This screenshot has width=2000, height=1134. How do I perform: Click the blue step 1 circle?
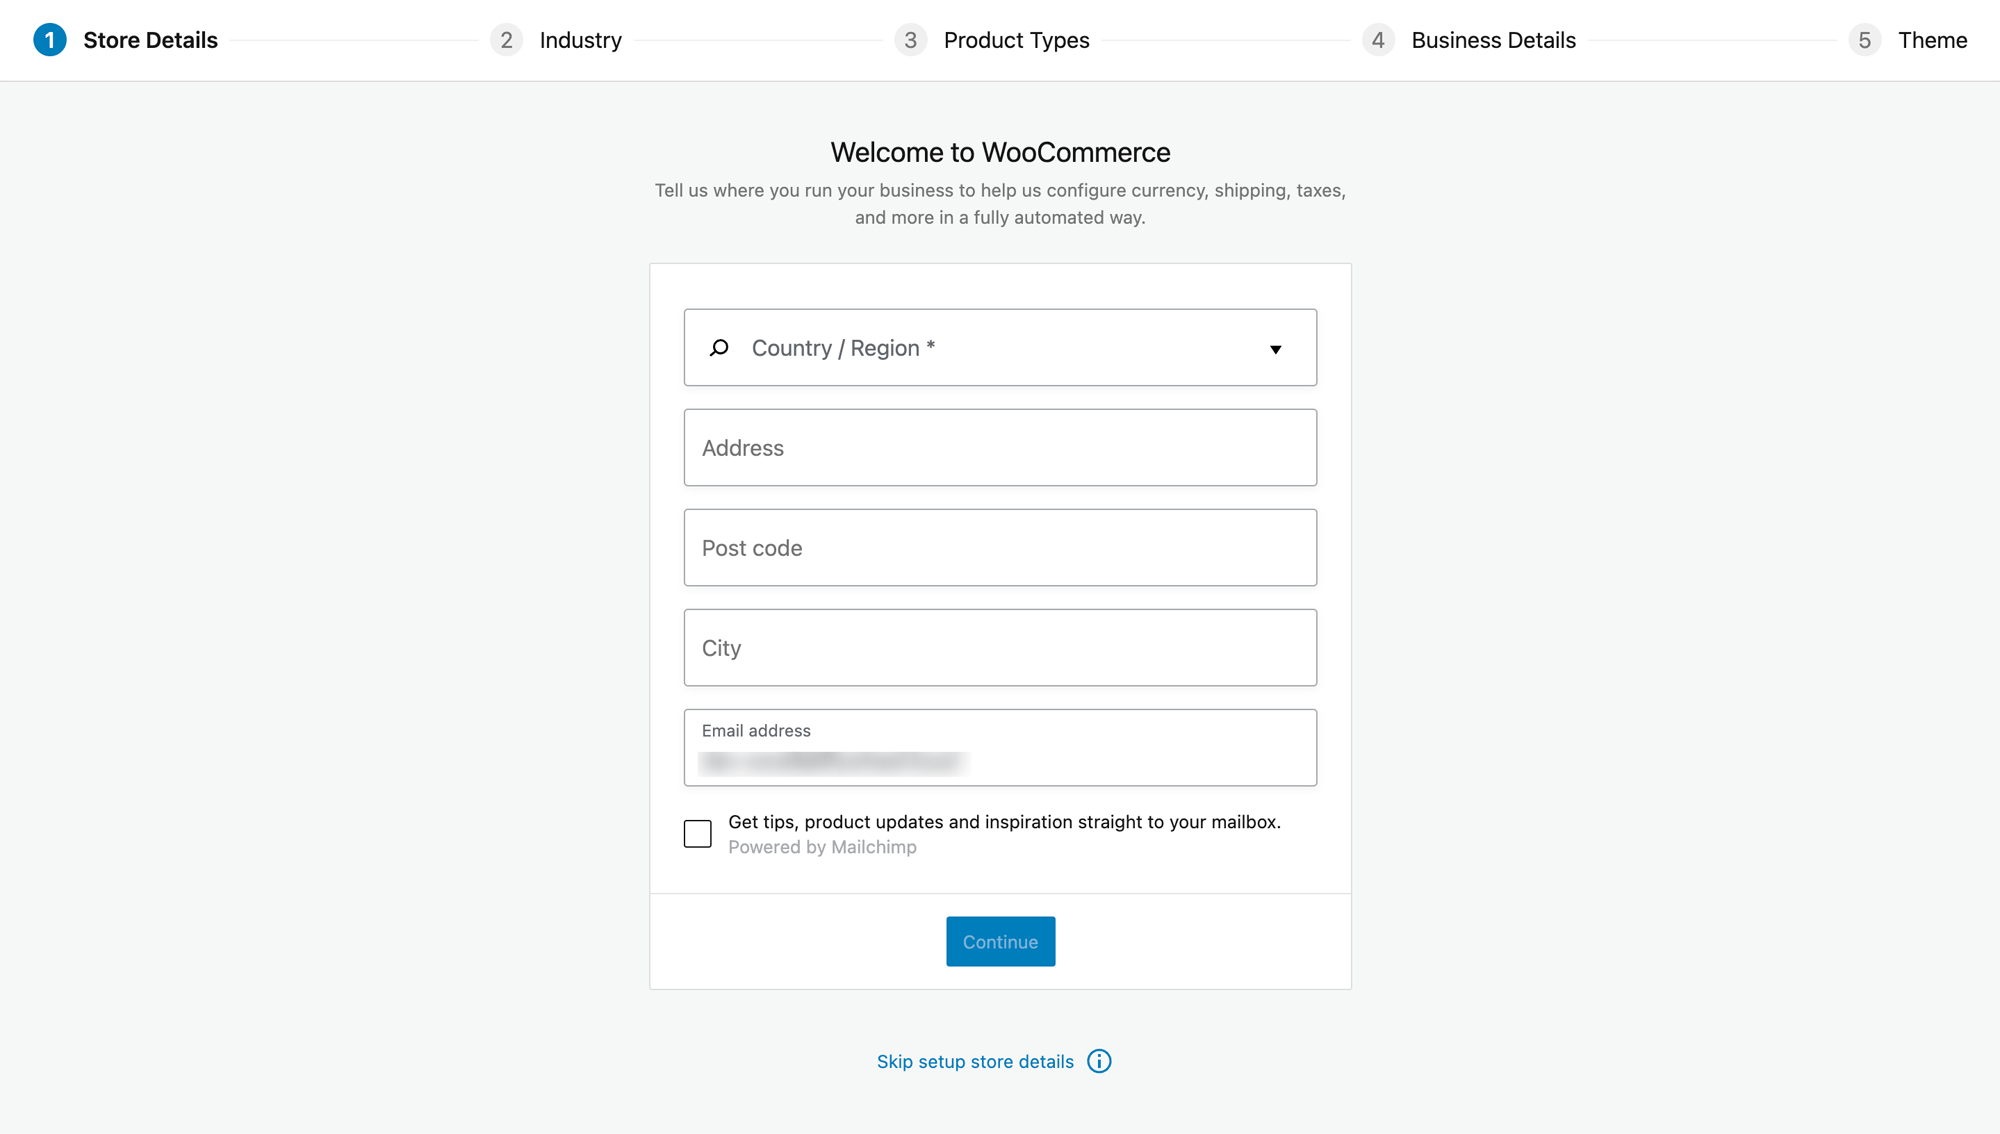pos(49,40)
